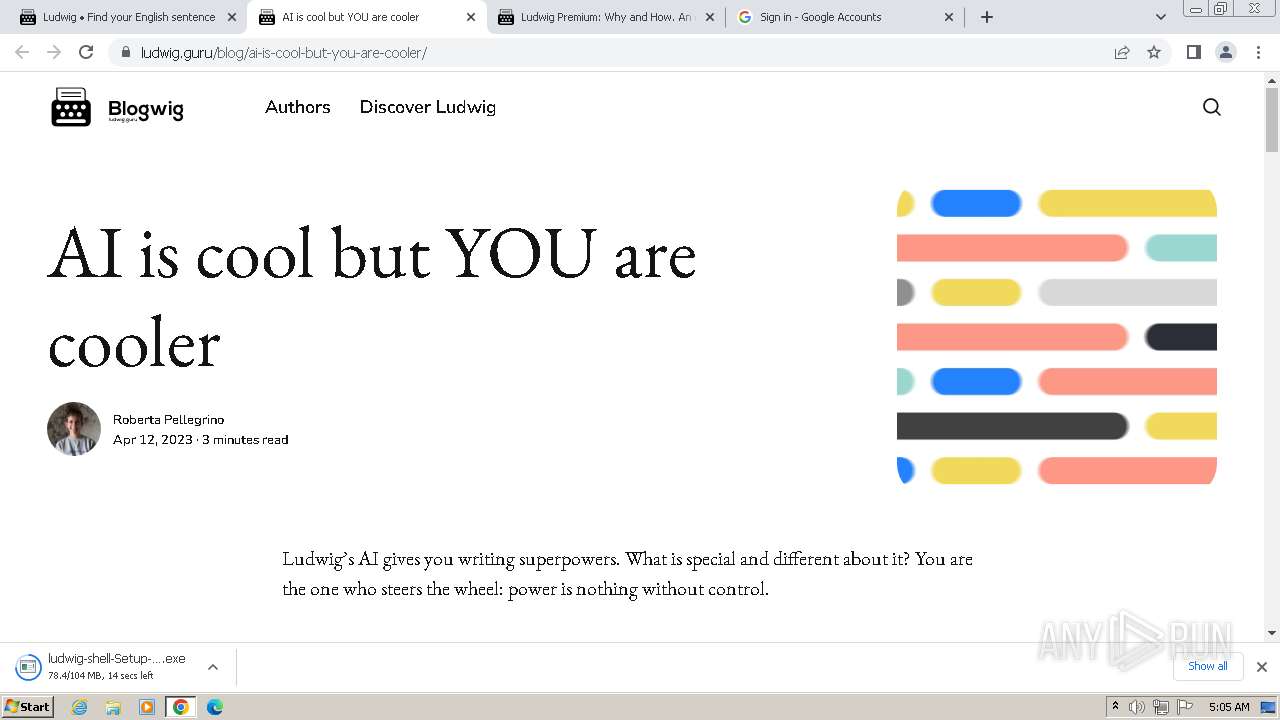Click the 'Apr 12, 2023 · 3 minutes read' text

[201, 440]
